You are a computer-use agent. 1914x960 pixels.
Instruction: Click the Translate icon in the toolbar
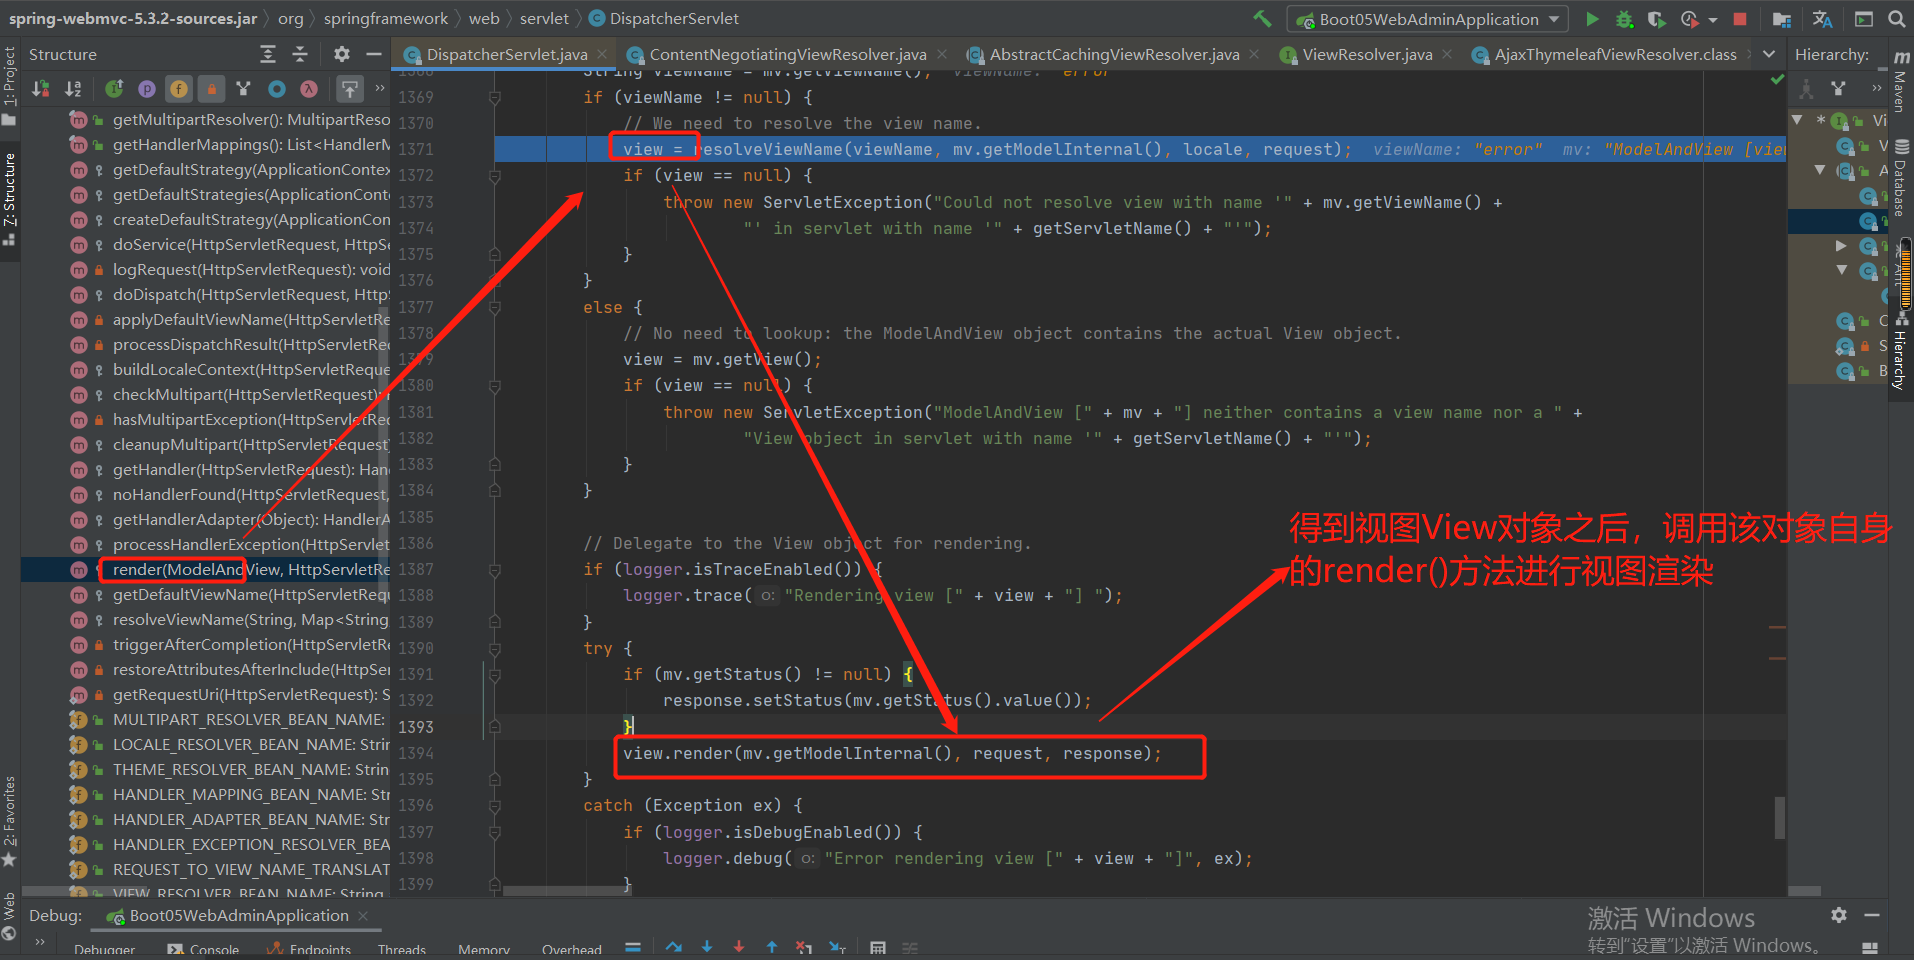pyautogui.click(x=1822, y=19)
